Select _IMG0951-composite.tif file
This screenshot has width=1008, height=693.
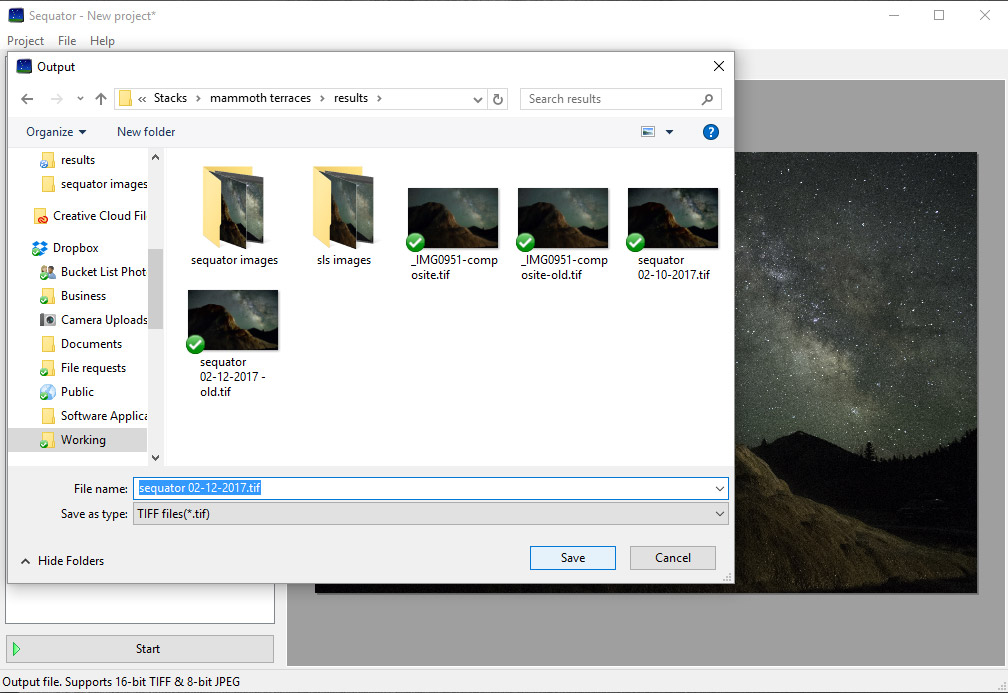[x=453, y=233]
